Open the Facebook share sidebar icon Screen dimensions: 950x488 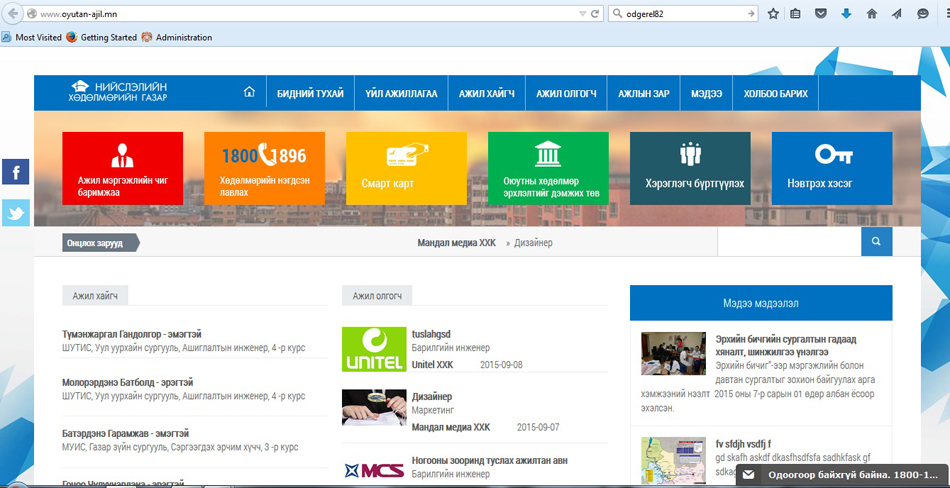[15, 172]
